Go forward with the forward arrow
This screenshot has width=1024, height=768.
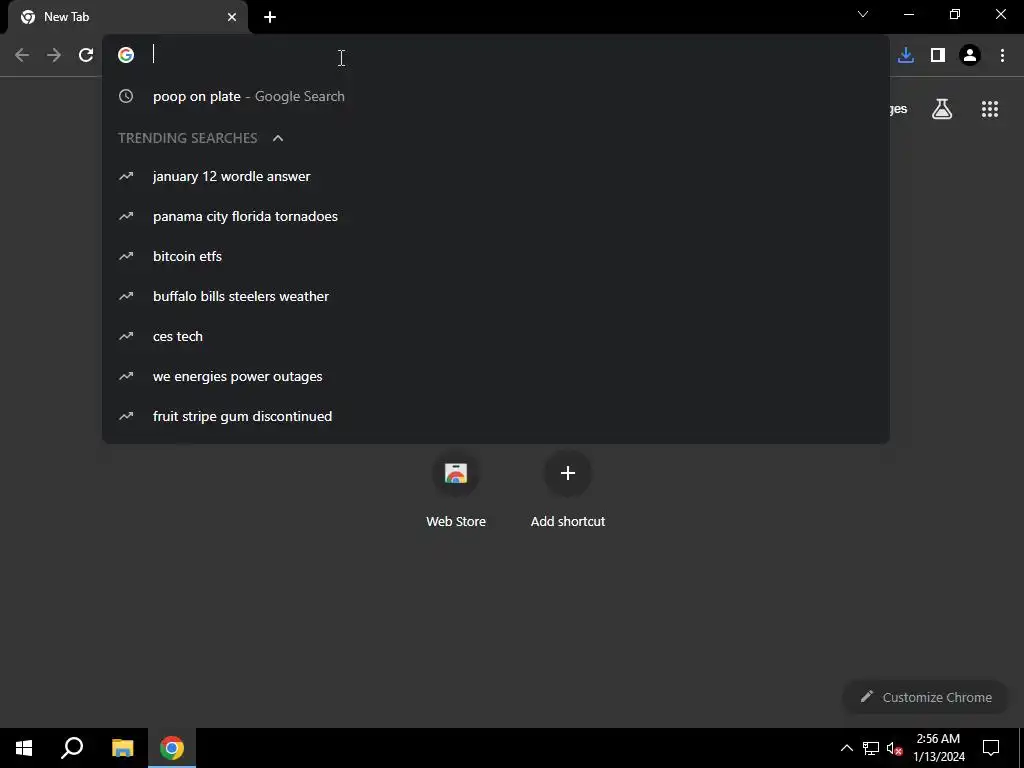coord(54,55)
